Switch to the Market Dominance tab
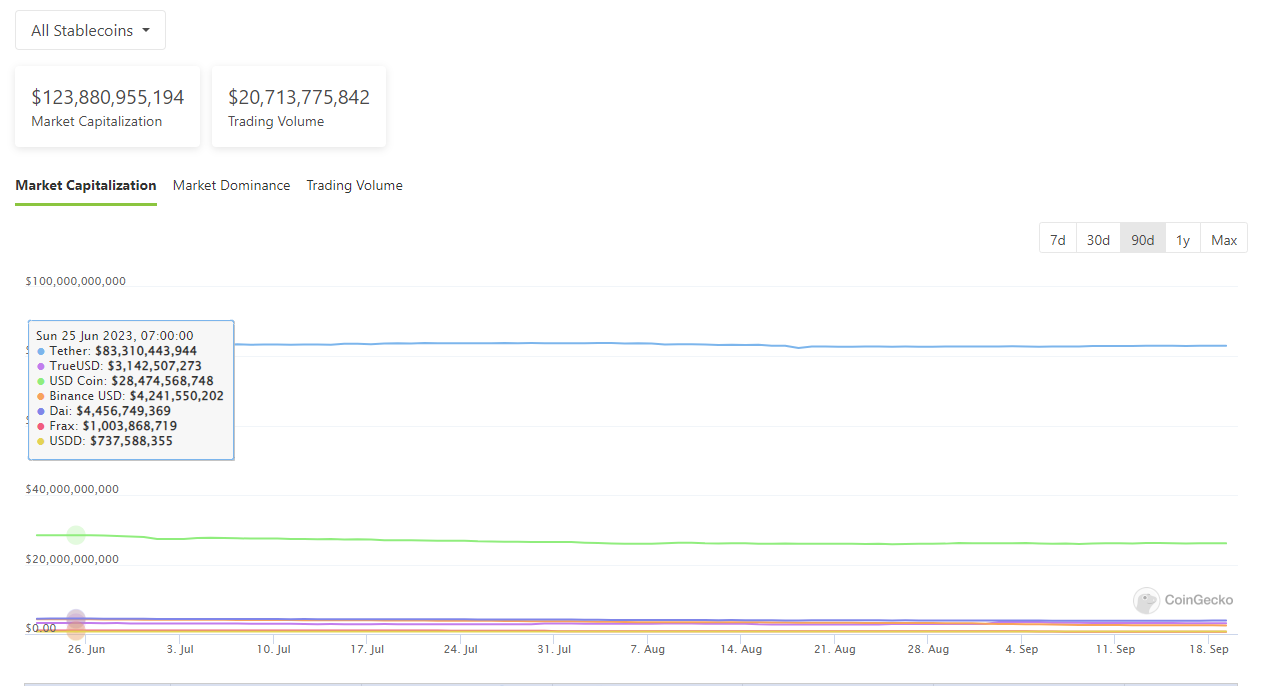1263x686 pixels. [231, 185]
